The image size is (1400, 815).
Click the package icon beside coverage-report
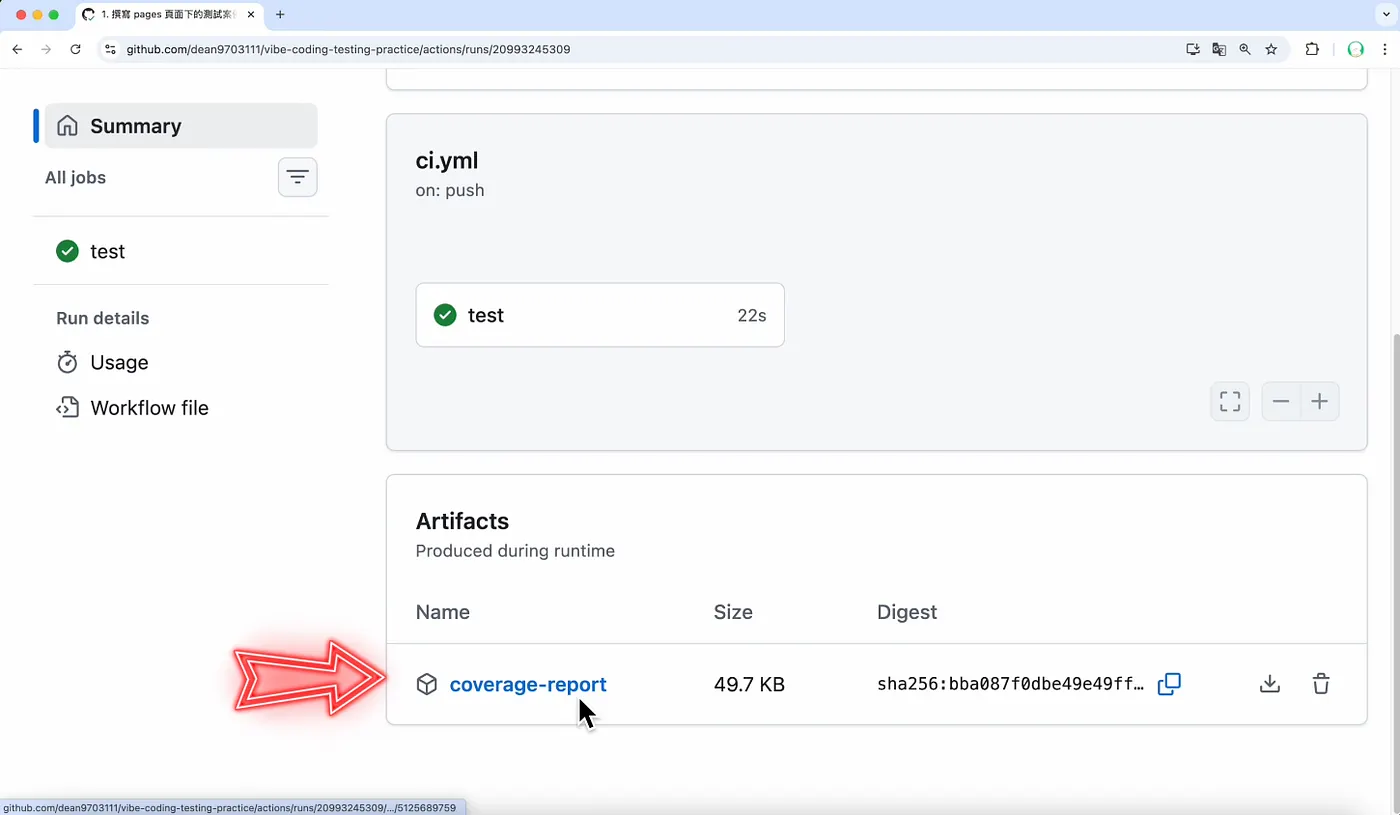[x=427, y=684]
